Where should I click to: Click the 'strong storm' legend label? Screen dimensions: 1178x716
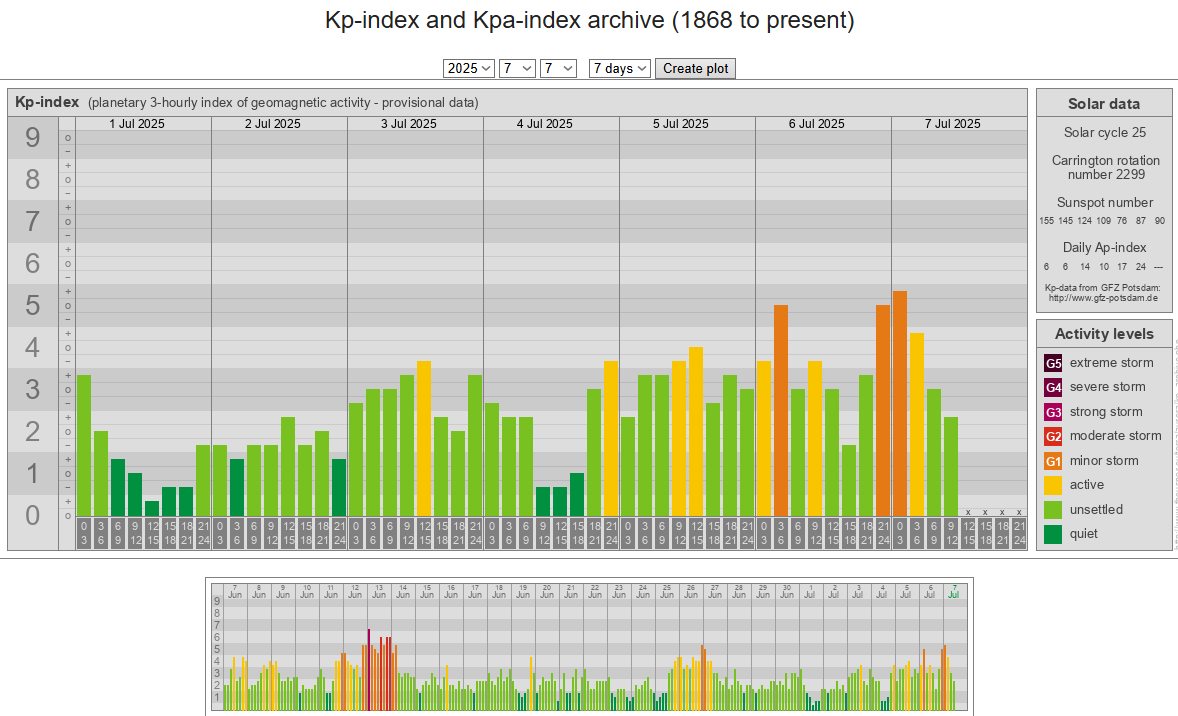pos(1106,412)
